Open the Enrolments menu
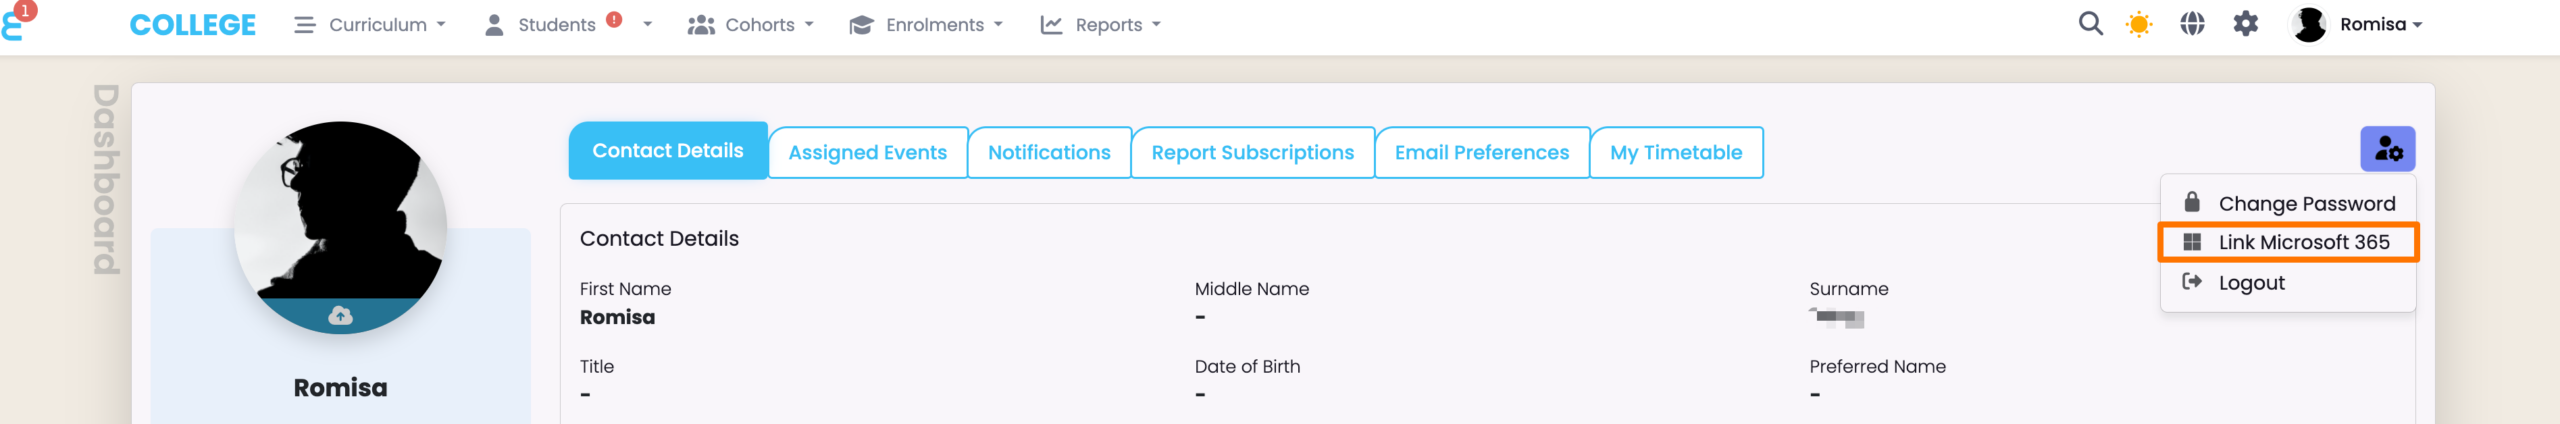The width and height of the screenshot is (2560, 424). click(926, 25)
